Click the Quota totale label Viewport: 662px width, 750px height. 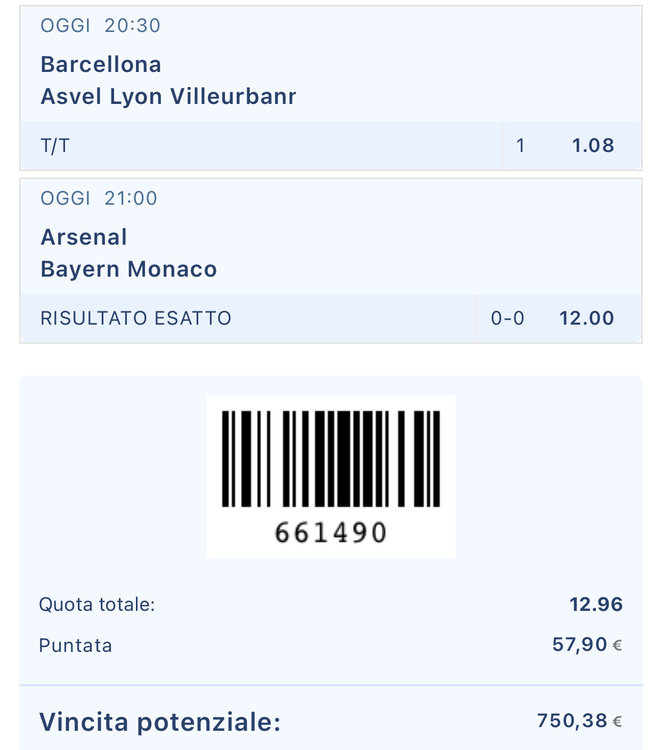(97, 604)
